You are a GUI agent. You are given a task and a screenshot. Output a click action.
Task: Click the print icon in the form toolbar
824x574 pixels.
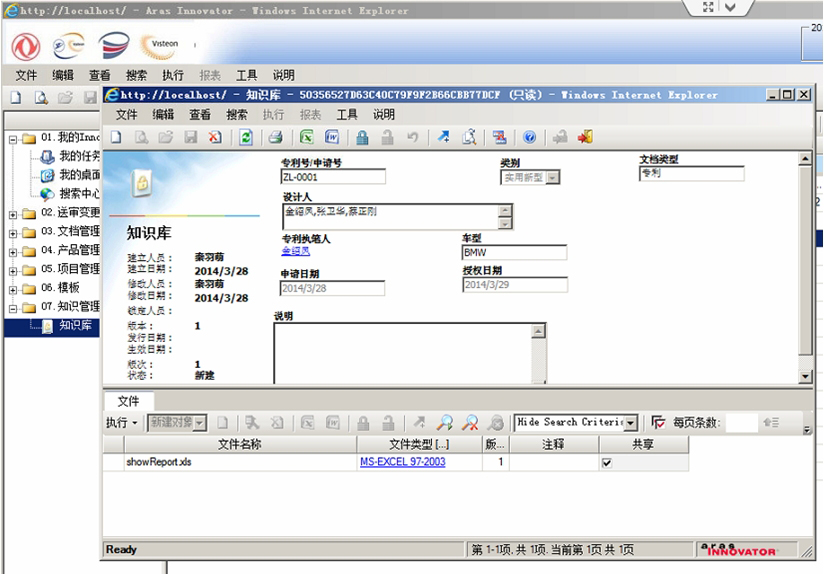click(276, 138)
